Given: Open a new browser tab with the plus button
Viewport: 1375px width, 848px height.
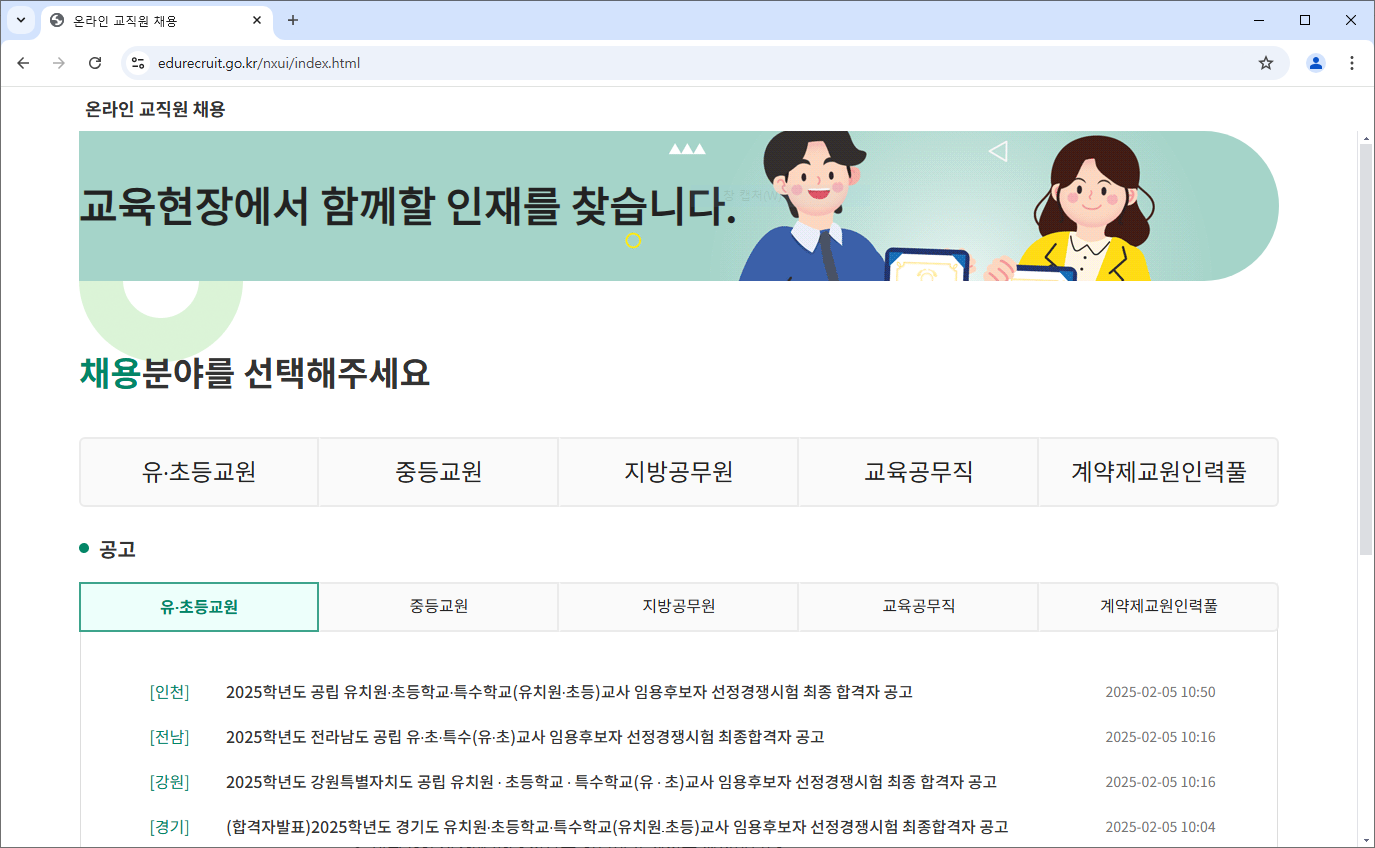Looking at the screenshot, I should (x=292, y=20).
